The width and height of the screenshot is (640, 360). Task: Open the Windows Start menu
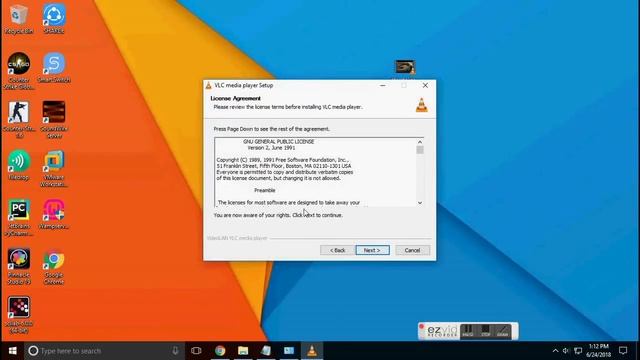(12, 351)
